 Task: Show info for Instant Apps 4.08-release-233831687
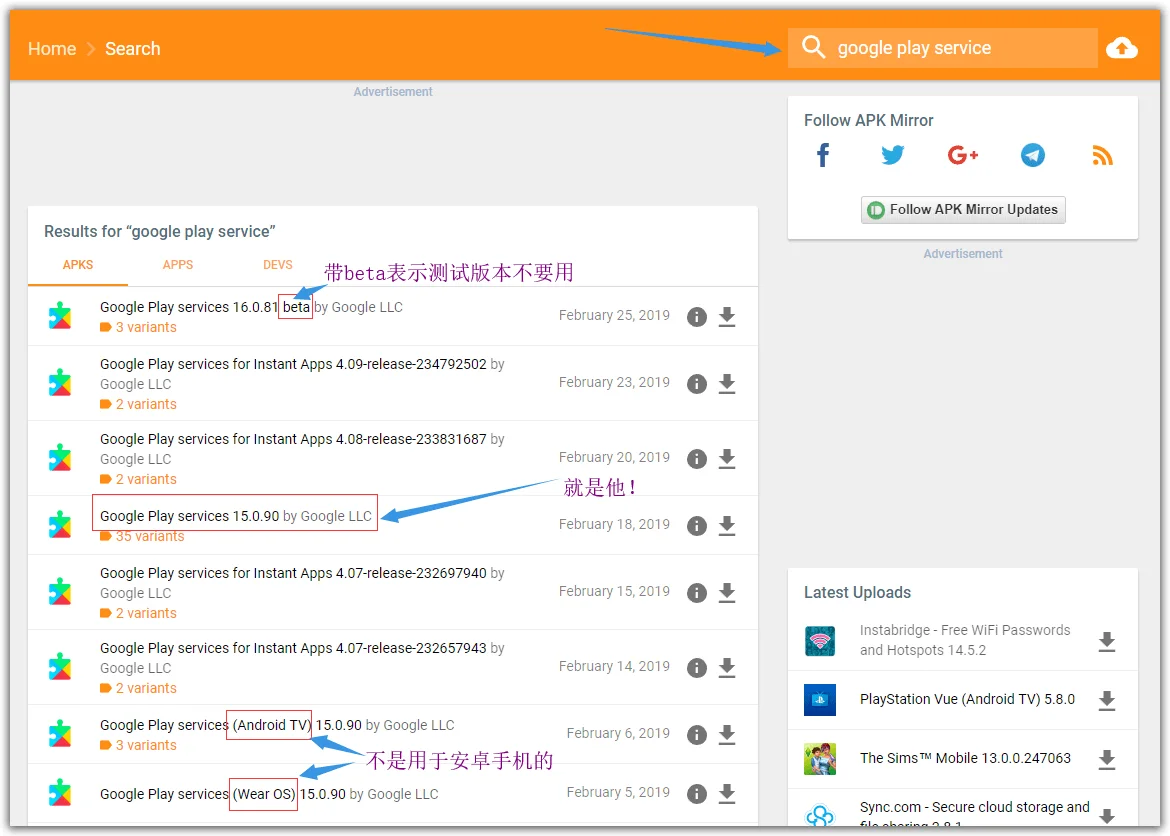[696, 458]
